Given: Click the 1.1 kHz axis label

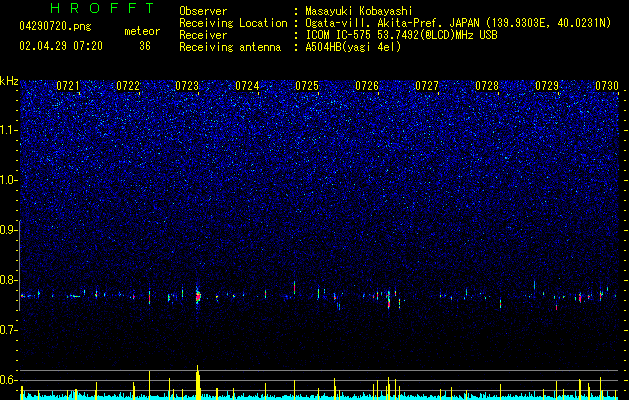Looking at the screenshot, I should pos(8,130).
